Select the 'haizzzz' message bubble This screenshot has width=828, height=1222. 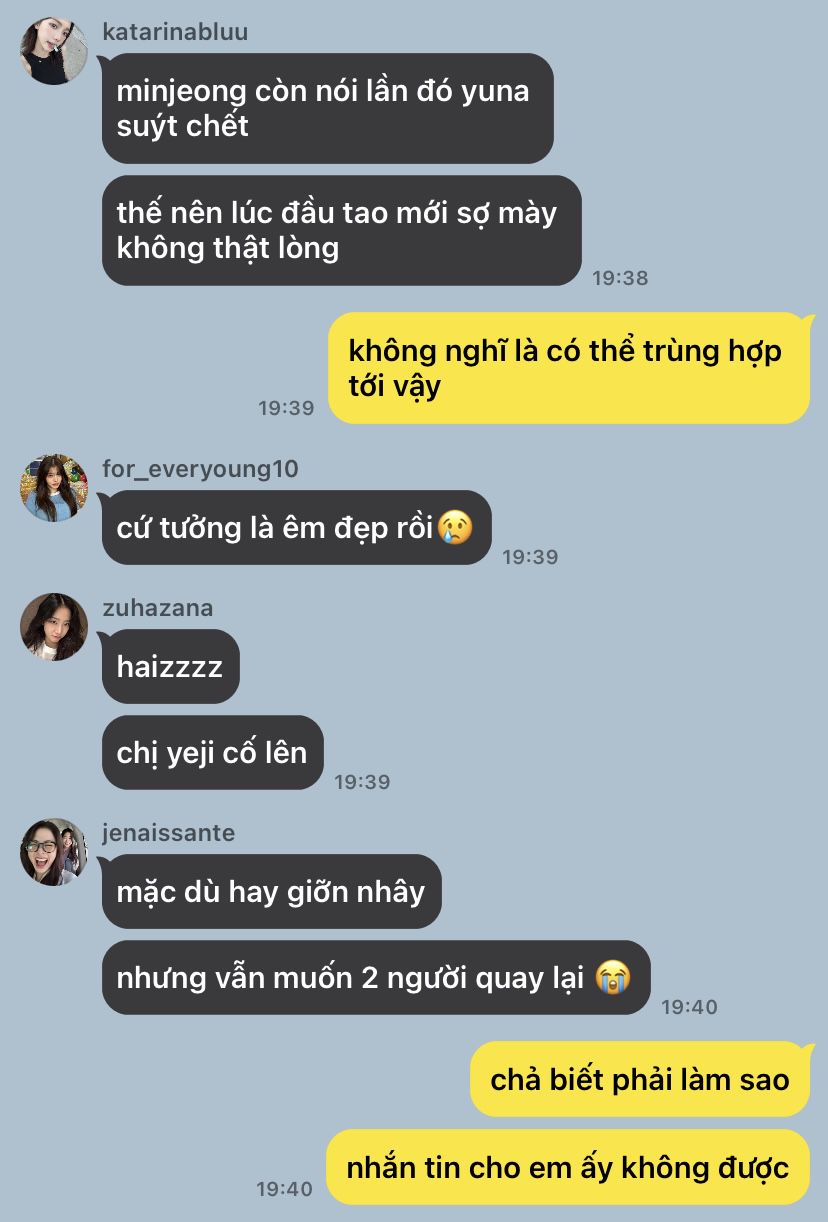[x=171, y=666]
